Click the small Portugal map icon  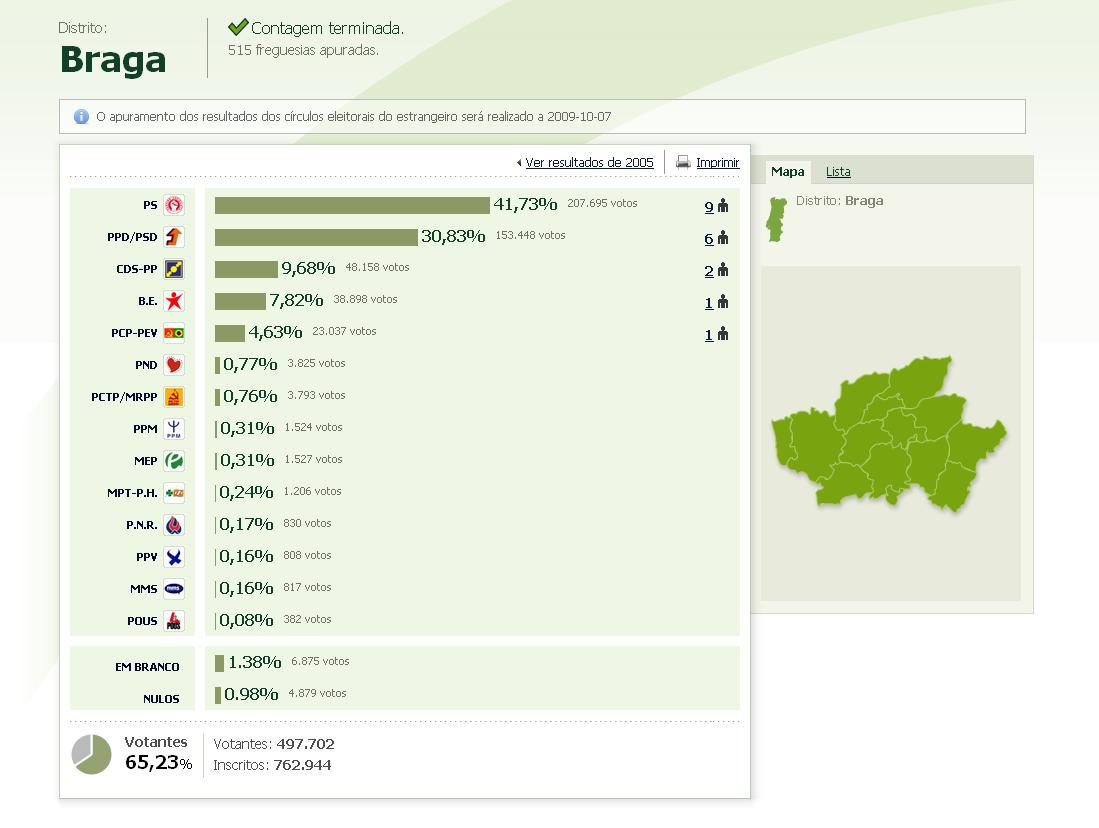click(x=776, y=219)
